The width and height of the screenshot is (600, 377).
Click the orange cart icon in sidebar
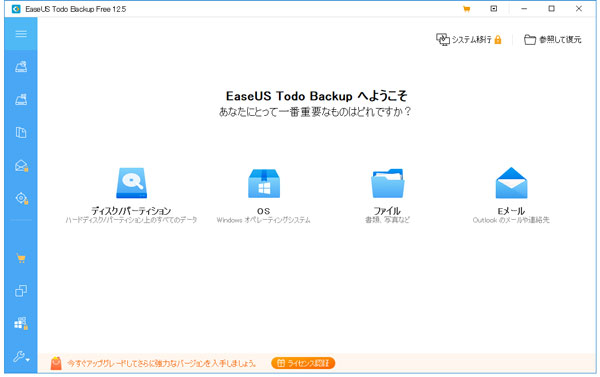tap(21, 258)
